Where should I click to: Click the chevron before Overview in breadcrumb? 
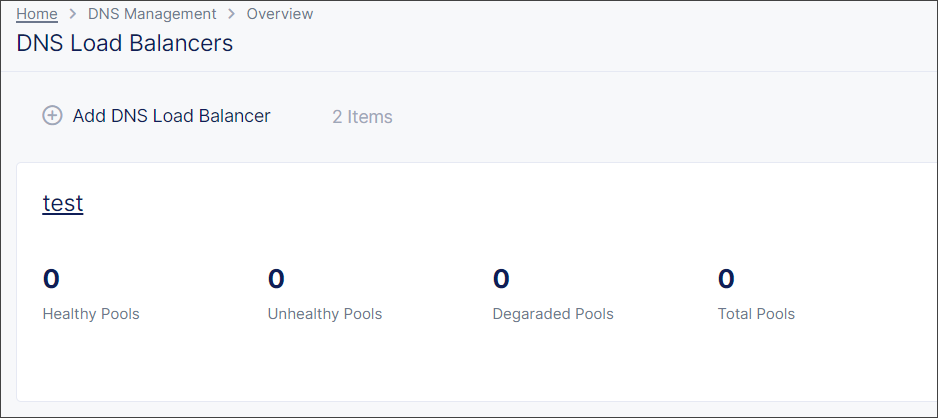click(231, 14)
